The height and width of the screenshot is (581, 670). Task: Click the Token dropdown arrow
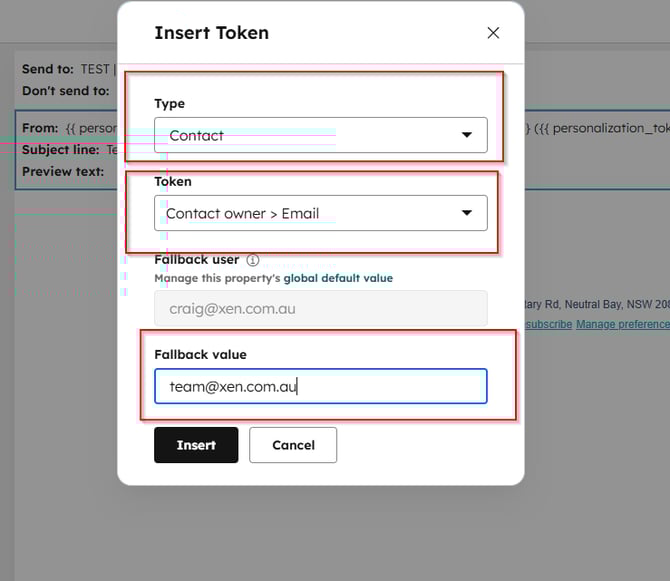467,213
